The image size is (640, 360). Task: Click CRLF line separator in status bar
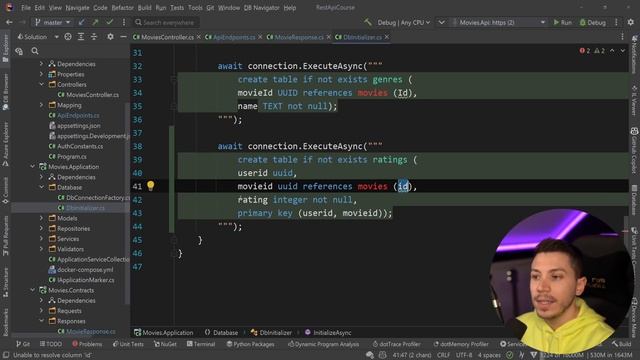(x=443, y=355)
